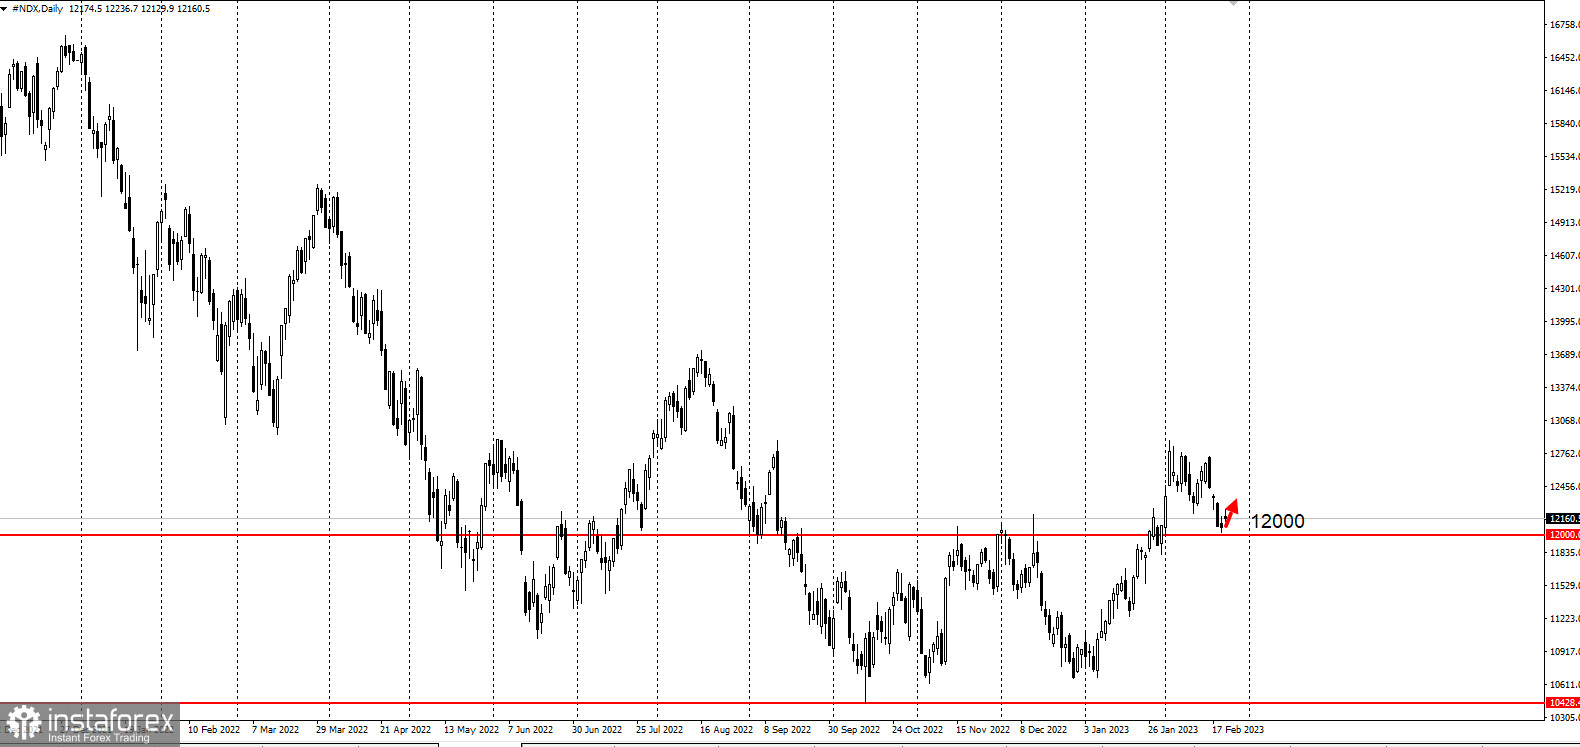The height and width of the screenshot is (747, 1580).
Task: Click the #NDX,Daily symbol title
Action: coord(37,8)
